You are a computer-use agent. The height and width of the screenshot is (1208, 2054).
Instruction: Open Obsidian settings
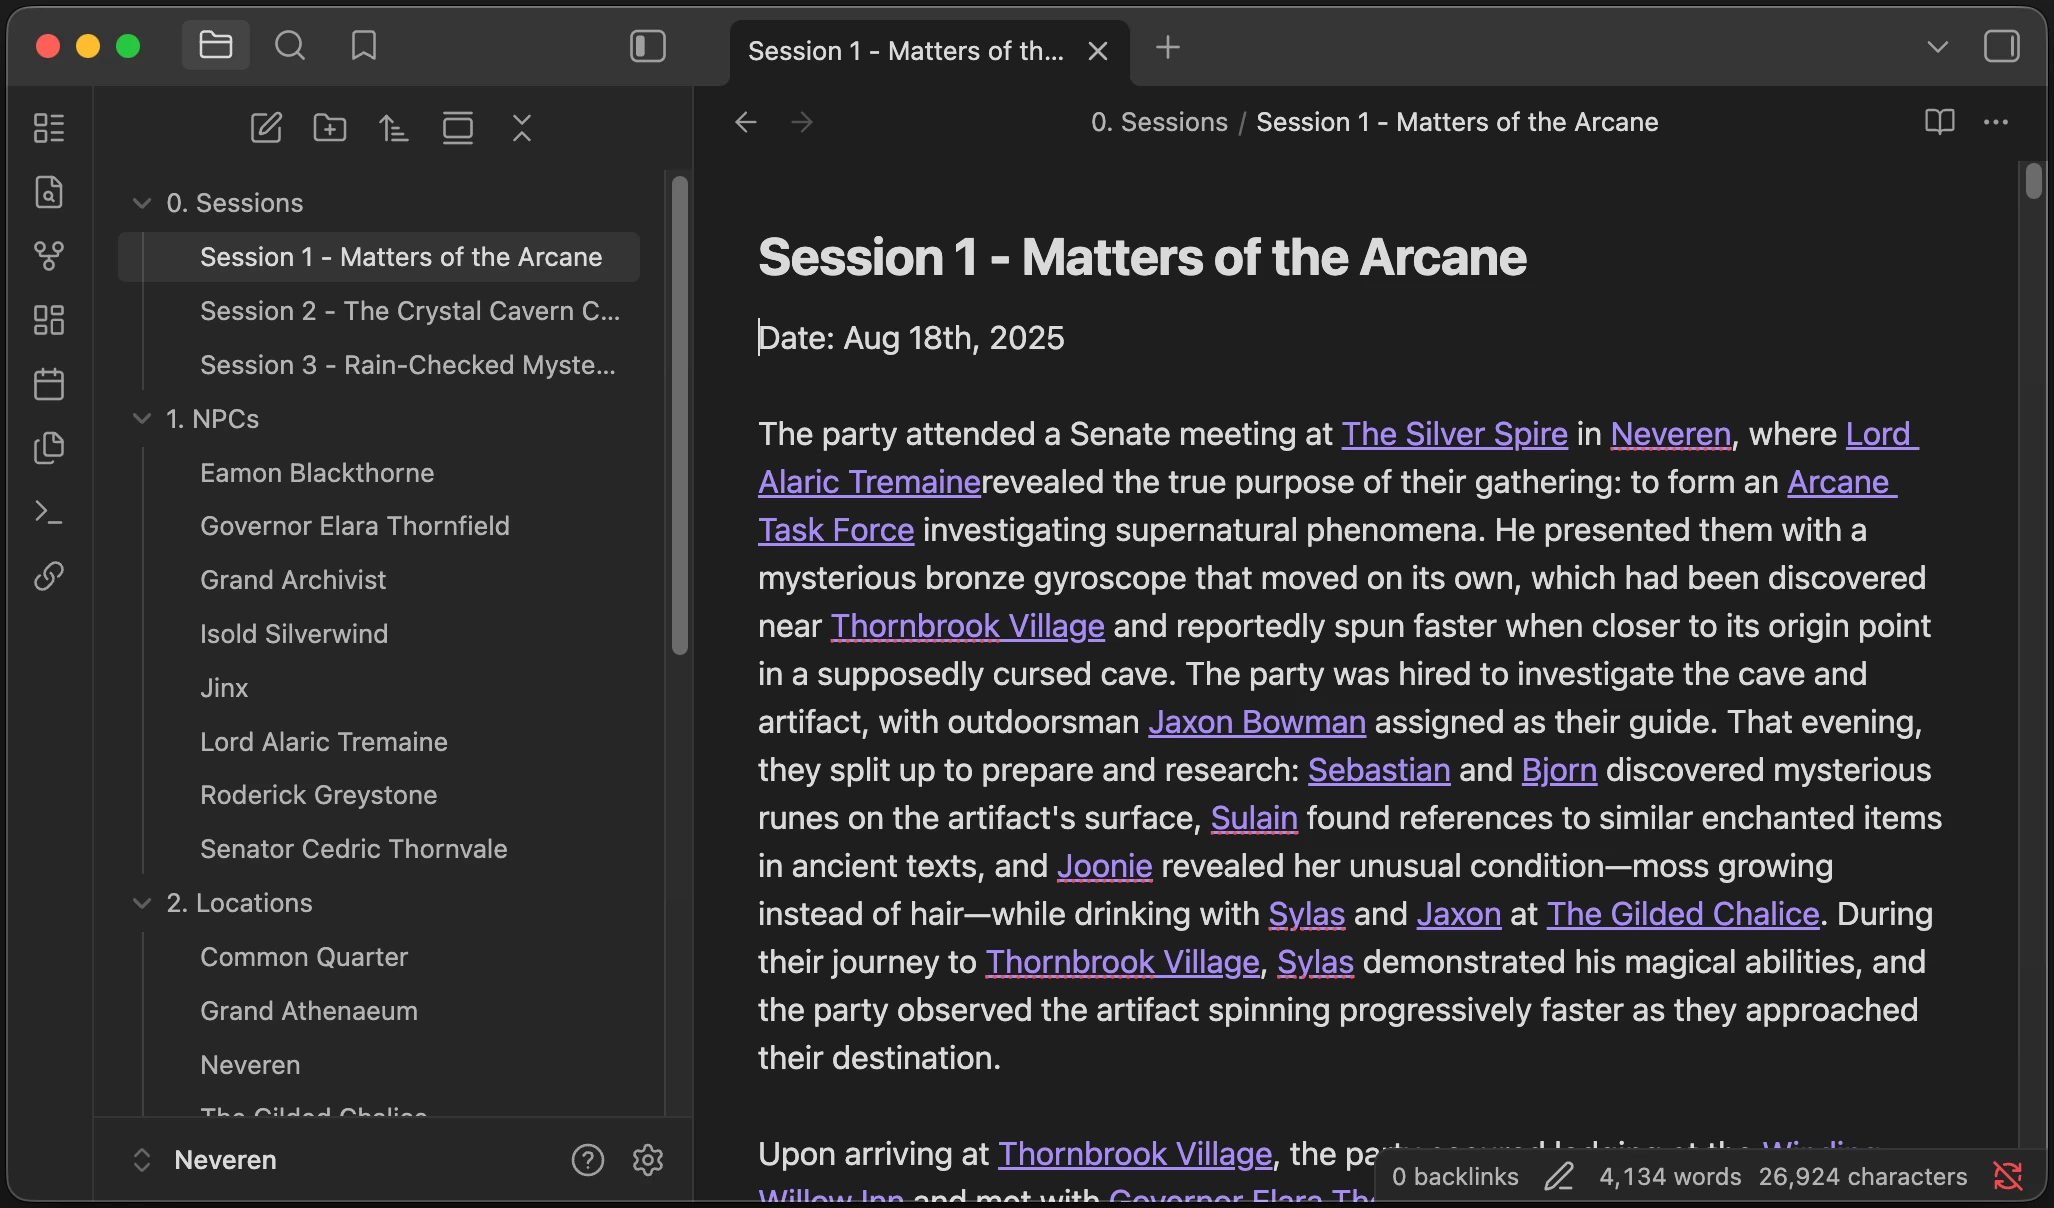pyautogui.click(x=646, y=1160)
